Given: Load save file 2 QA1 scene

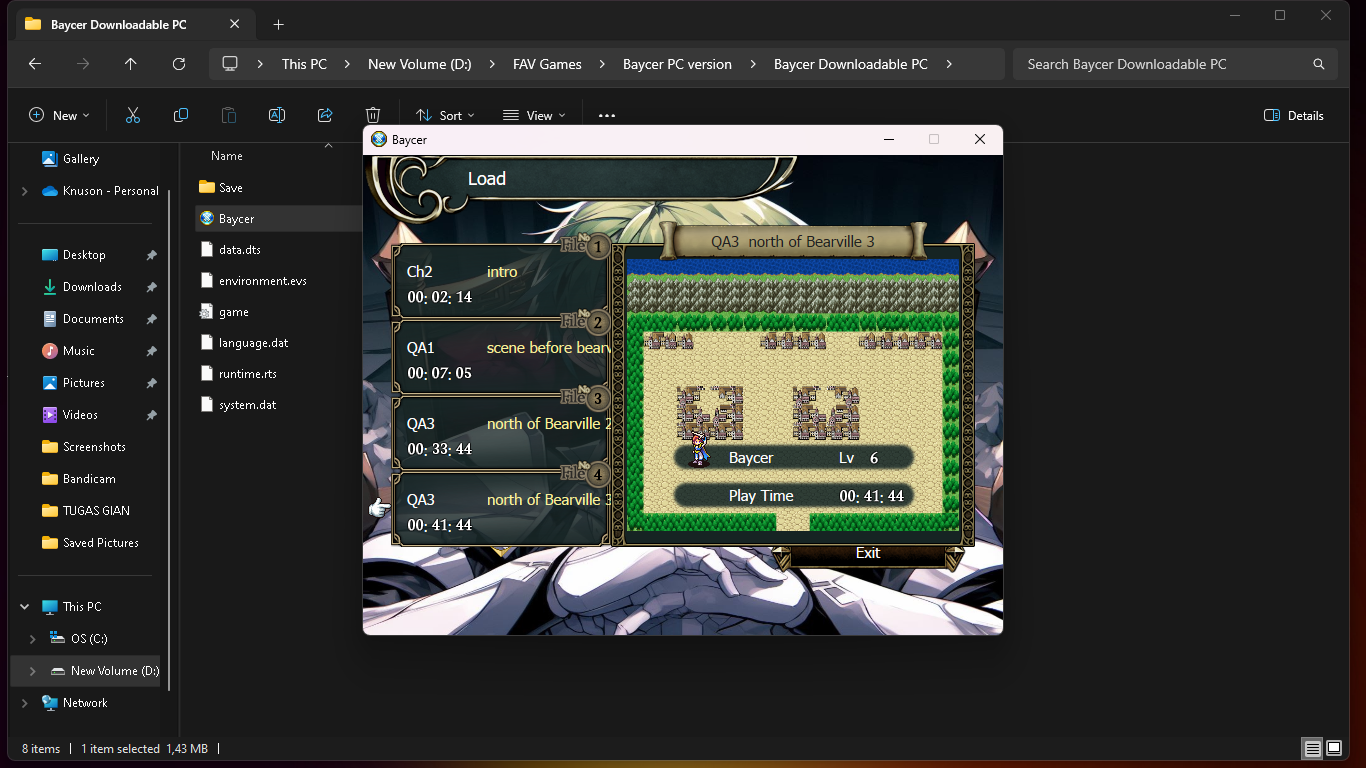Looking at the screenshot, I should tap(500, 359).
